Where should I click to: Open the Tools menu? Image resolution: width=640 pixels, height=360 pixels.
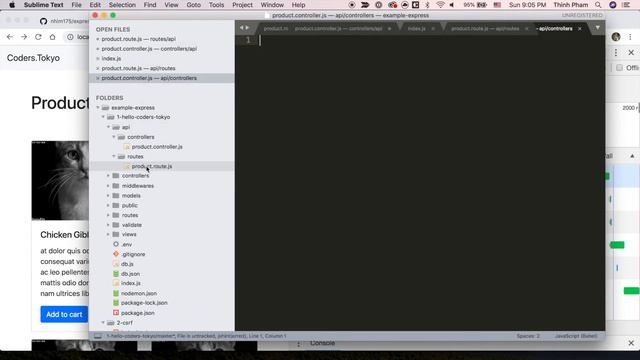tap(216, 5)
